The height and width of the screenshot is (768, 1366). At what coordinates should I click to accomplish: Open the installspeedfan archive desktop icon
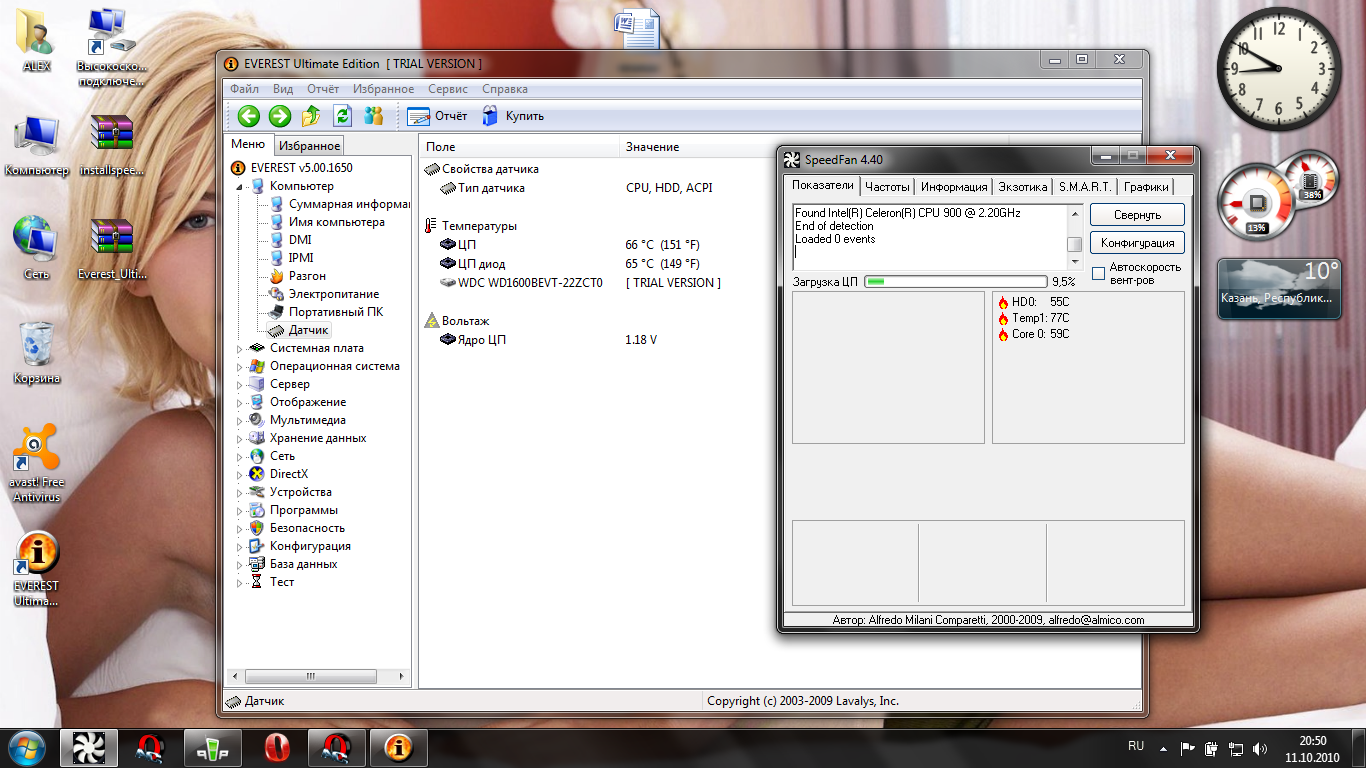point(111,146)
